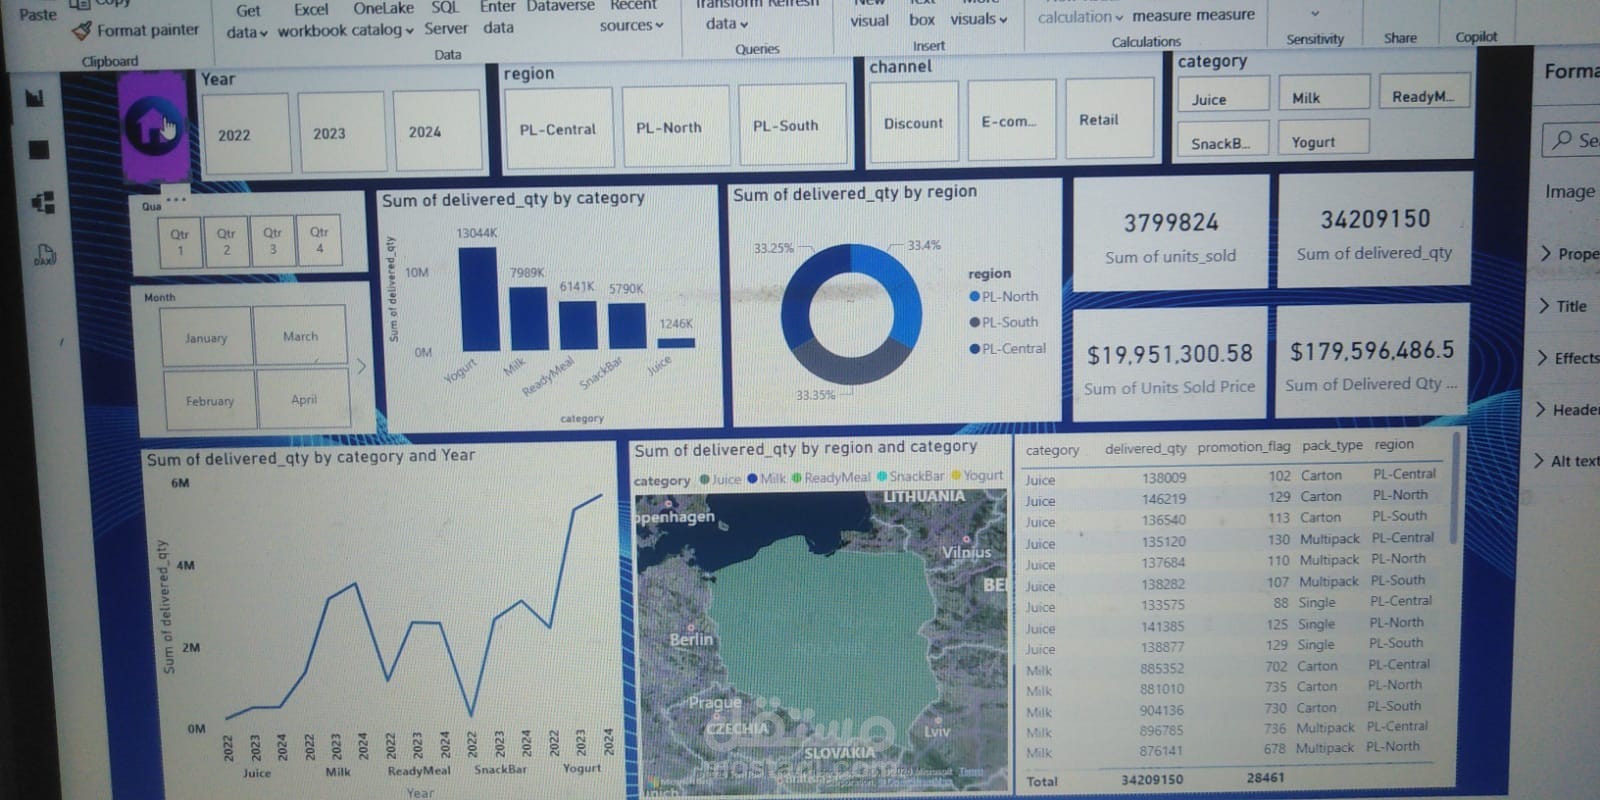The height and width of the screenshot is (800, 1600).
Task: Select February in Month slicer
Action: click(x=209, y=401)
